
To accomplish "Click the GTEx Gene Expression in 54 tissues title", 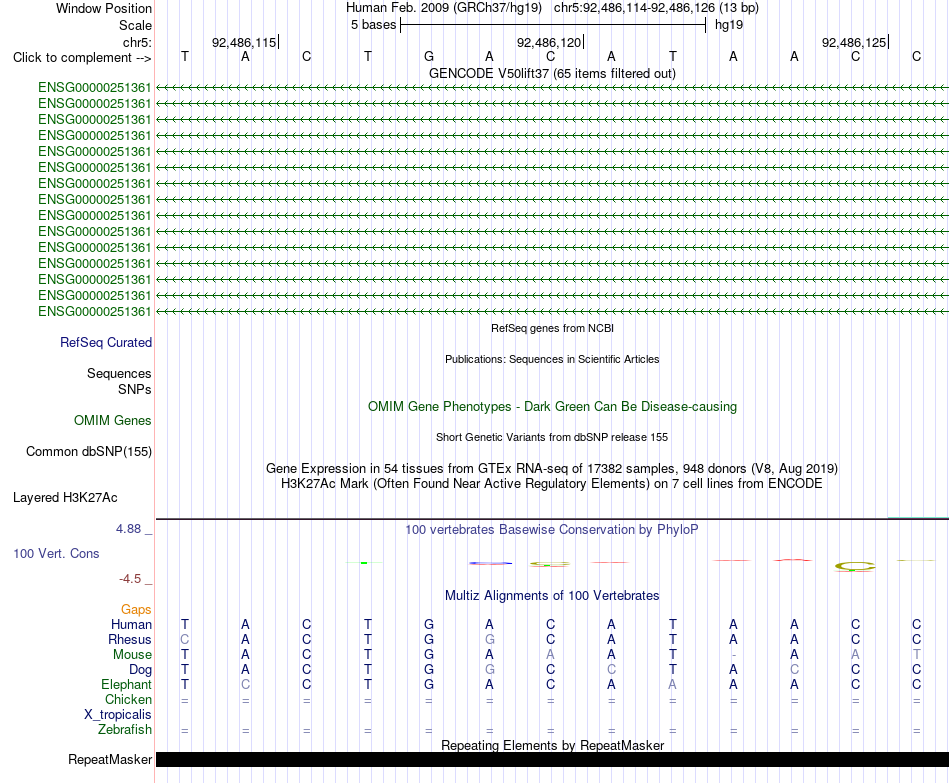I will coord(552,468).
